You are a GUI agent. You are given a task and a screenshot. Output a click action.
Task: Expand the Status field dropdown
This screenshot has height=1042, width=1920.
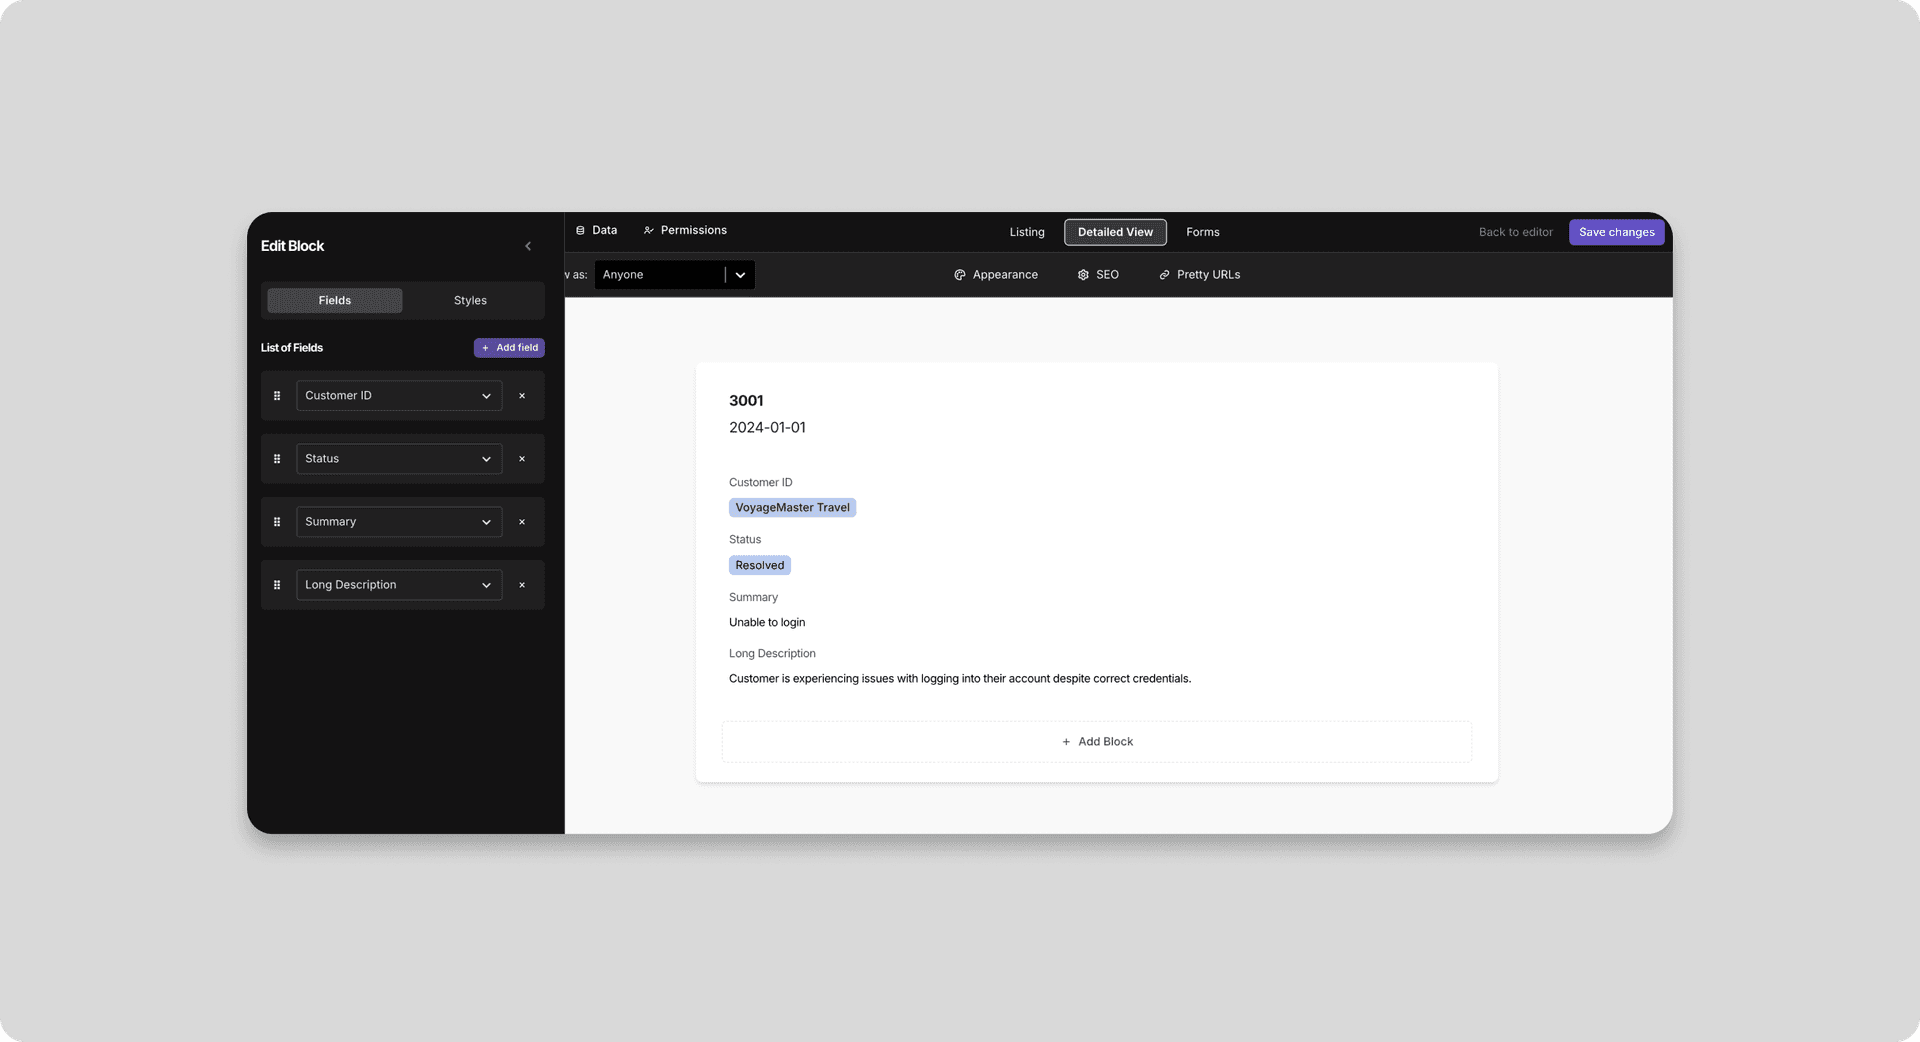click(399, 459)
